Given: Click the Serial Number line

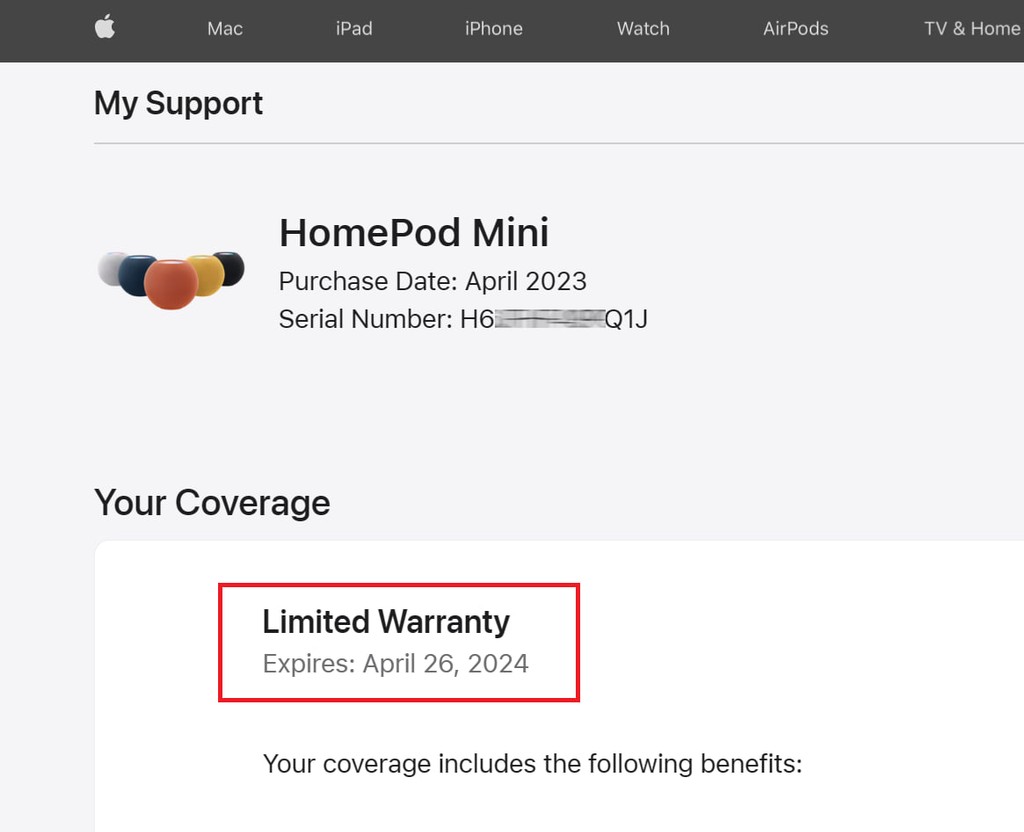Looking at the screenshot, I should (463, 319).
